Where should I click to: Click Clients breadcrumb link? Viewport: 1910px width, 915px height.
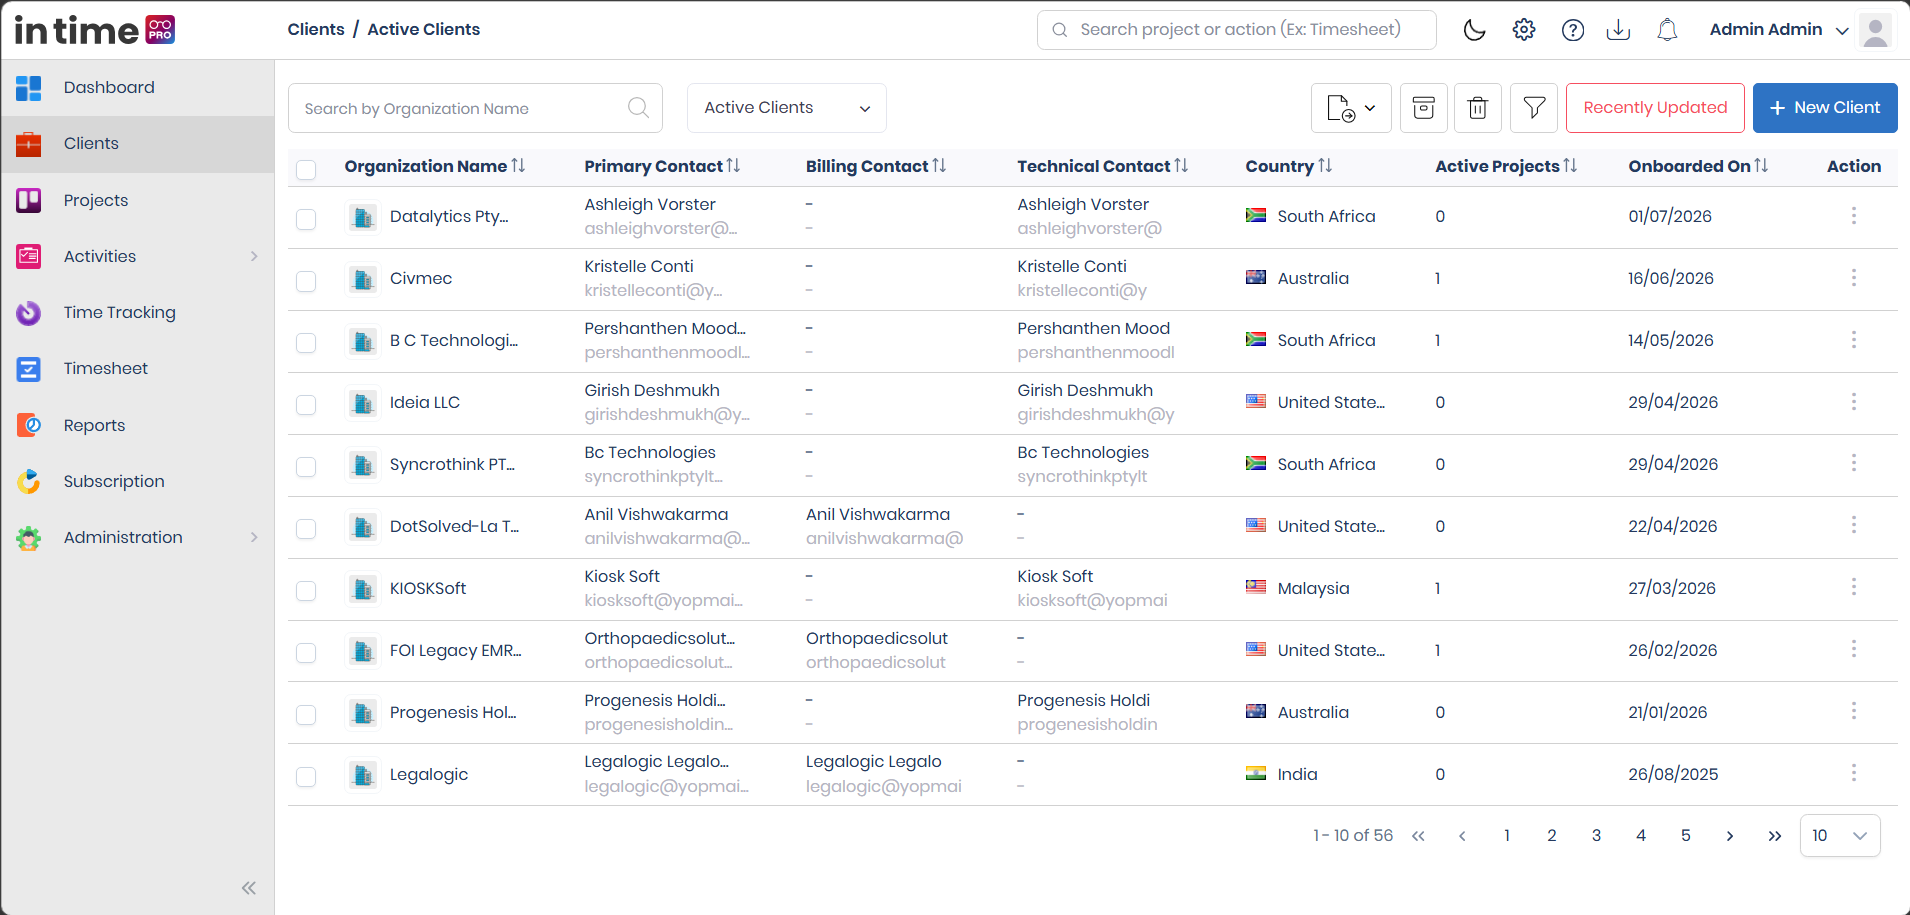(316, 30)
